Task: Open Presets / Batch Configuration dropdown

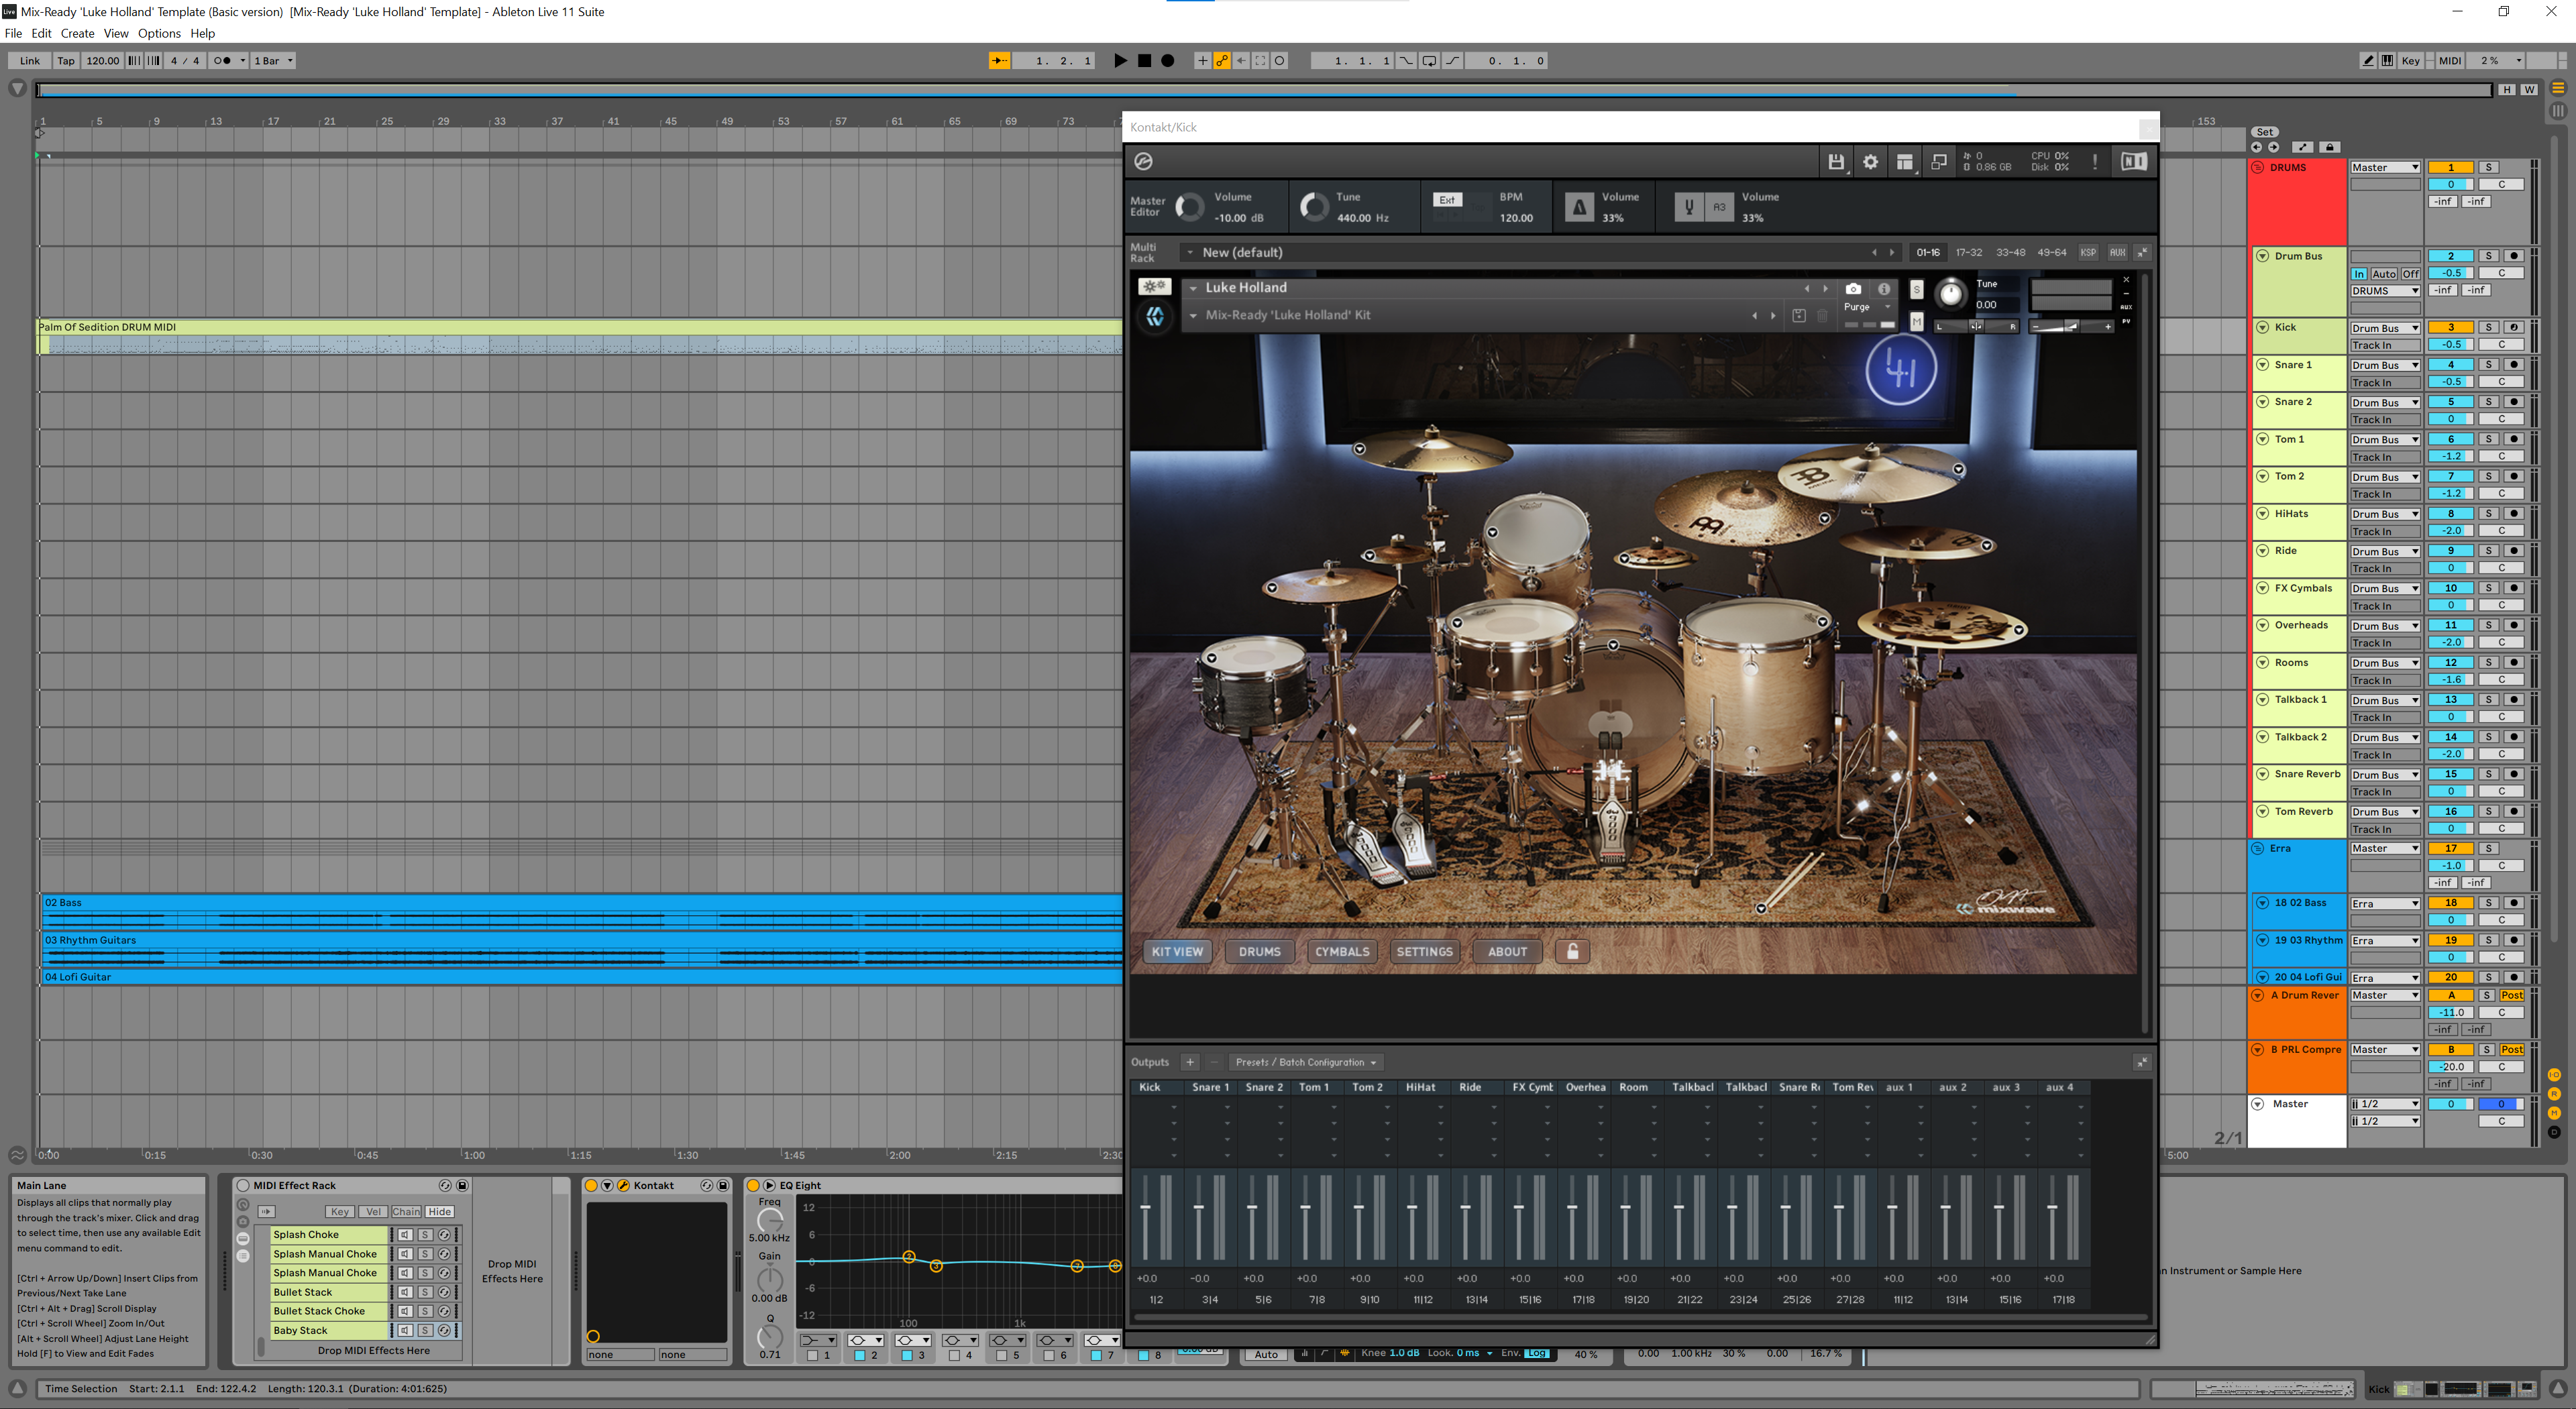Action: tap(1305, 1062)
